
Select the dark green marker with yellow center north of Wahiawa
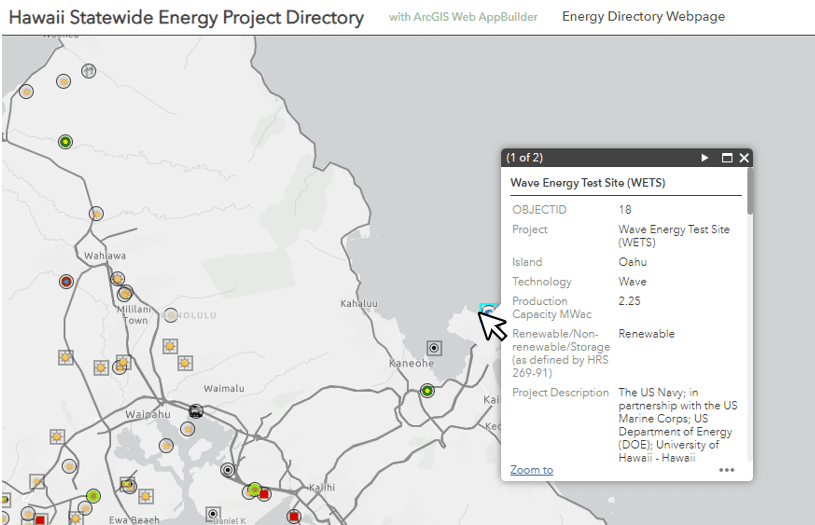[x=65, y=141]
